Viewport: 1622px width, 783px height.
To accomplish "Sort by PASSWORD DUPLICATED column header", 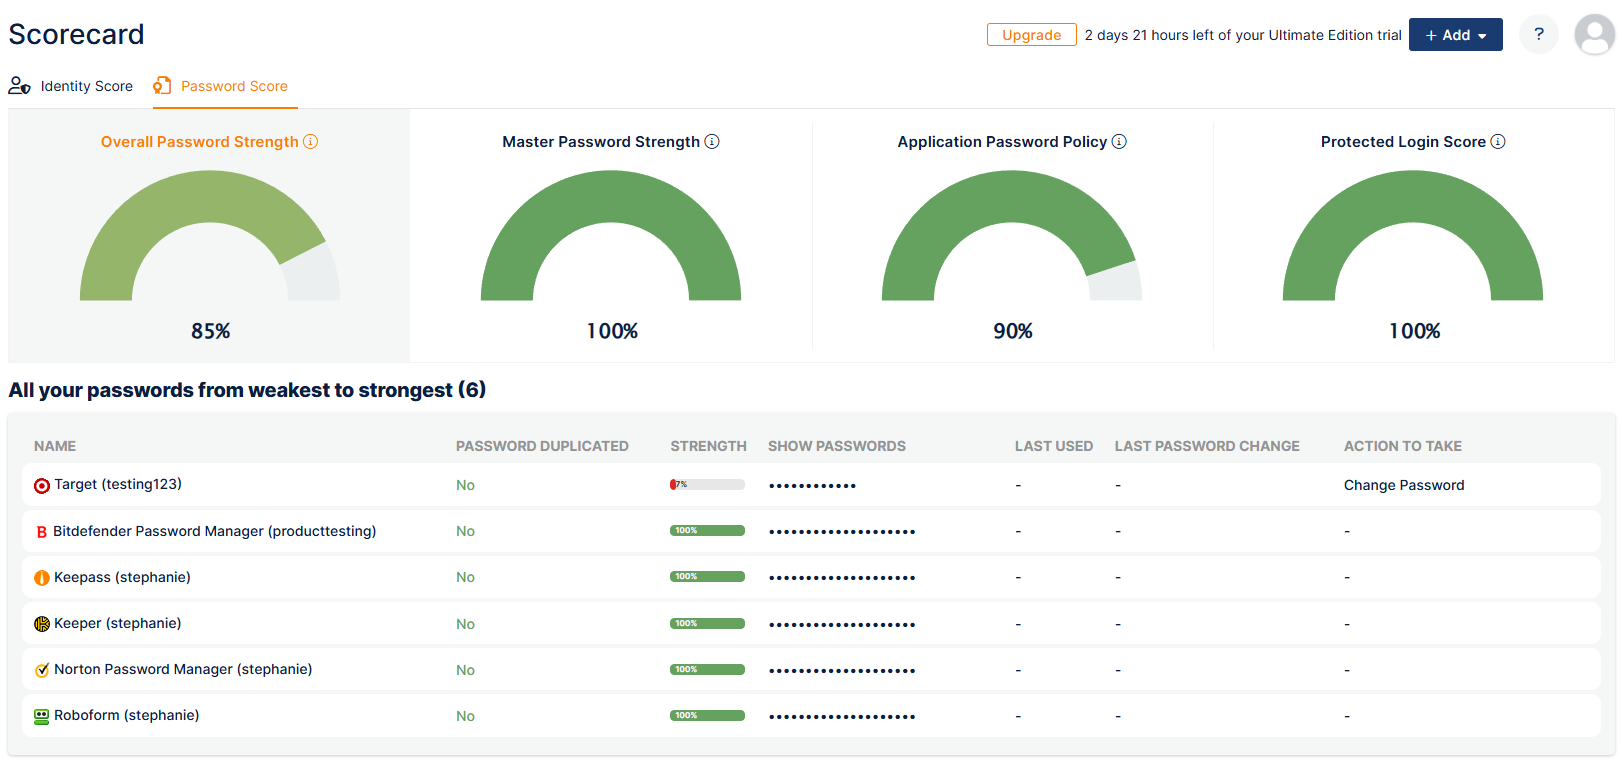I will tap(542, 446).
